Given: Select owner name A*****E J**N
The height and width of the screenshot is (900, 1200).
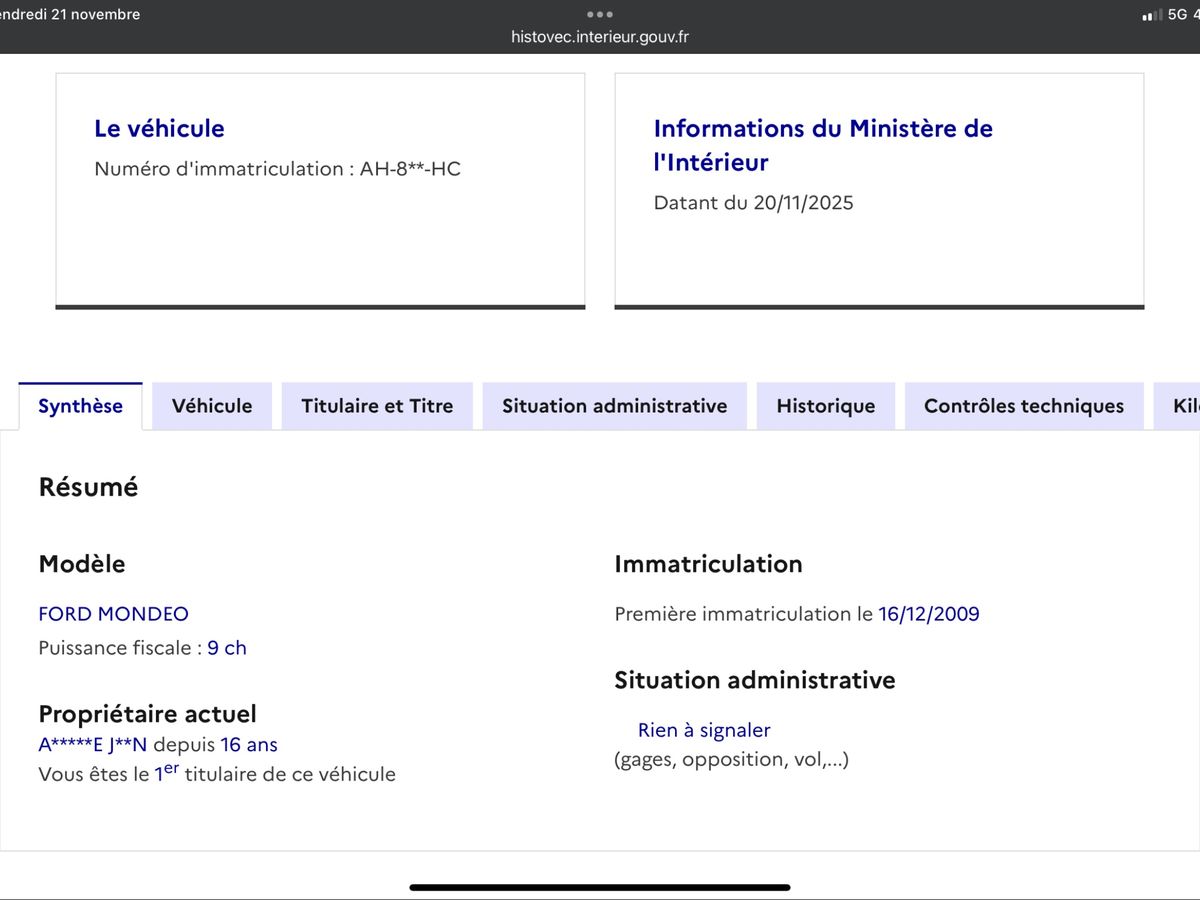Looking at the screenshot, I should [92, 745].
